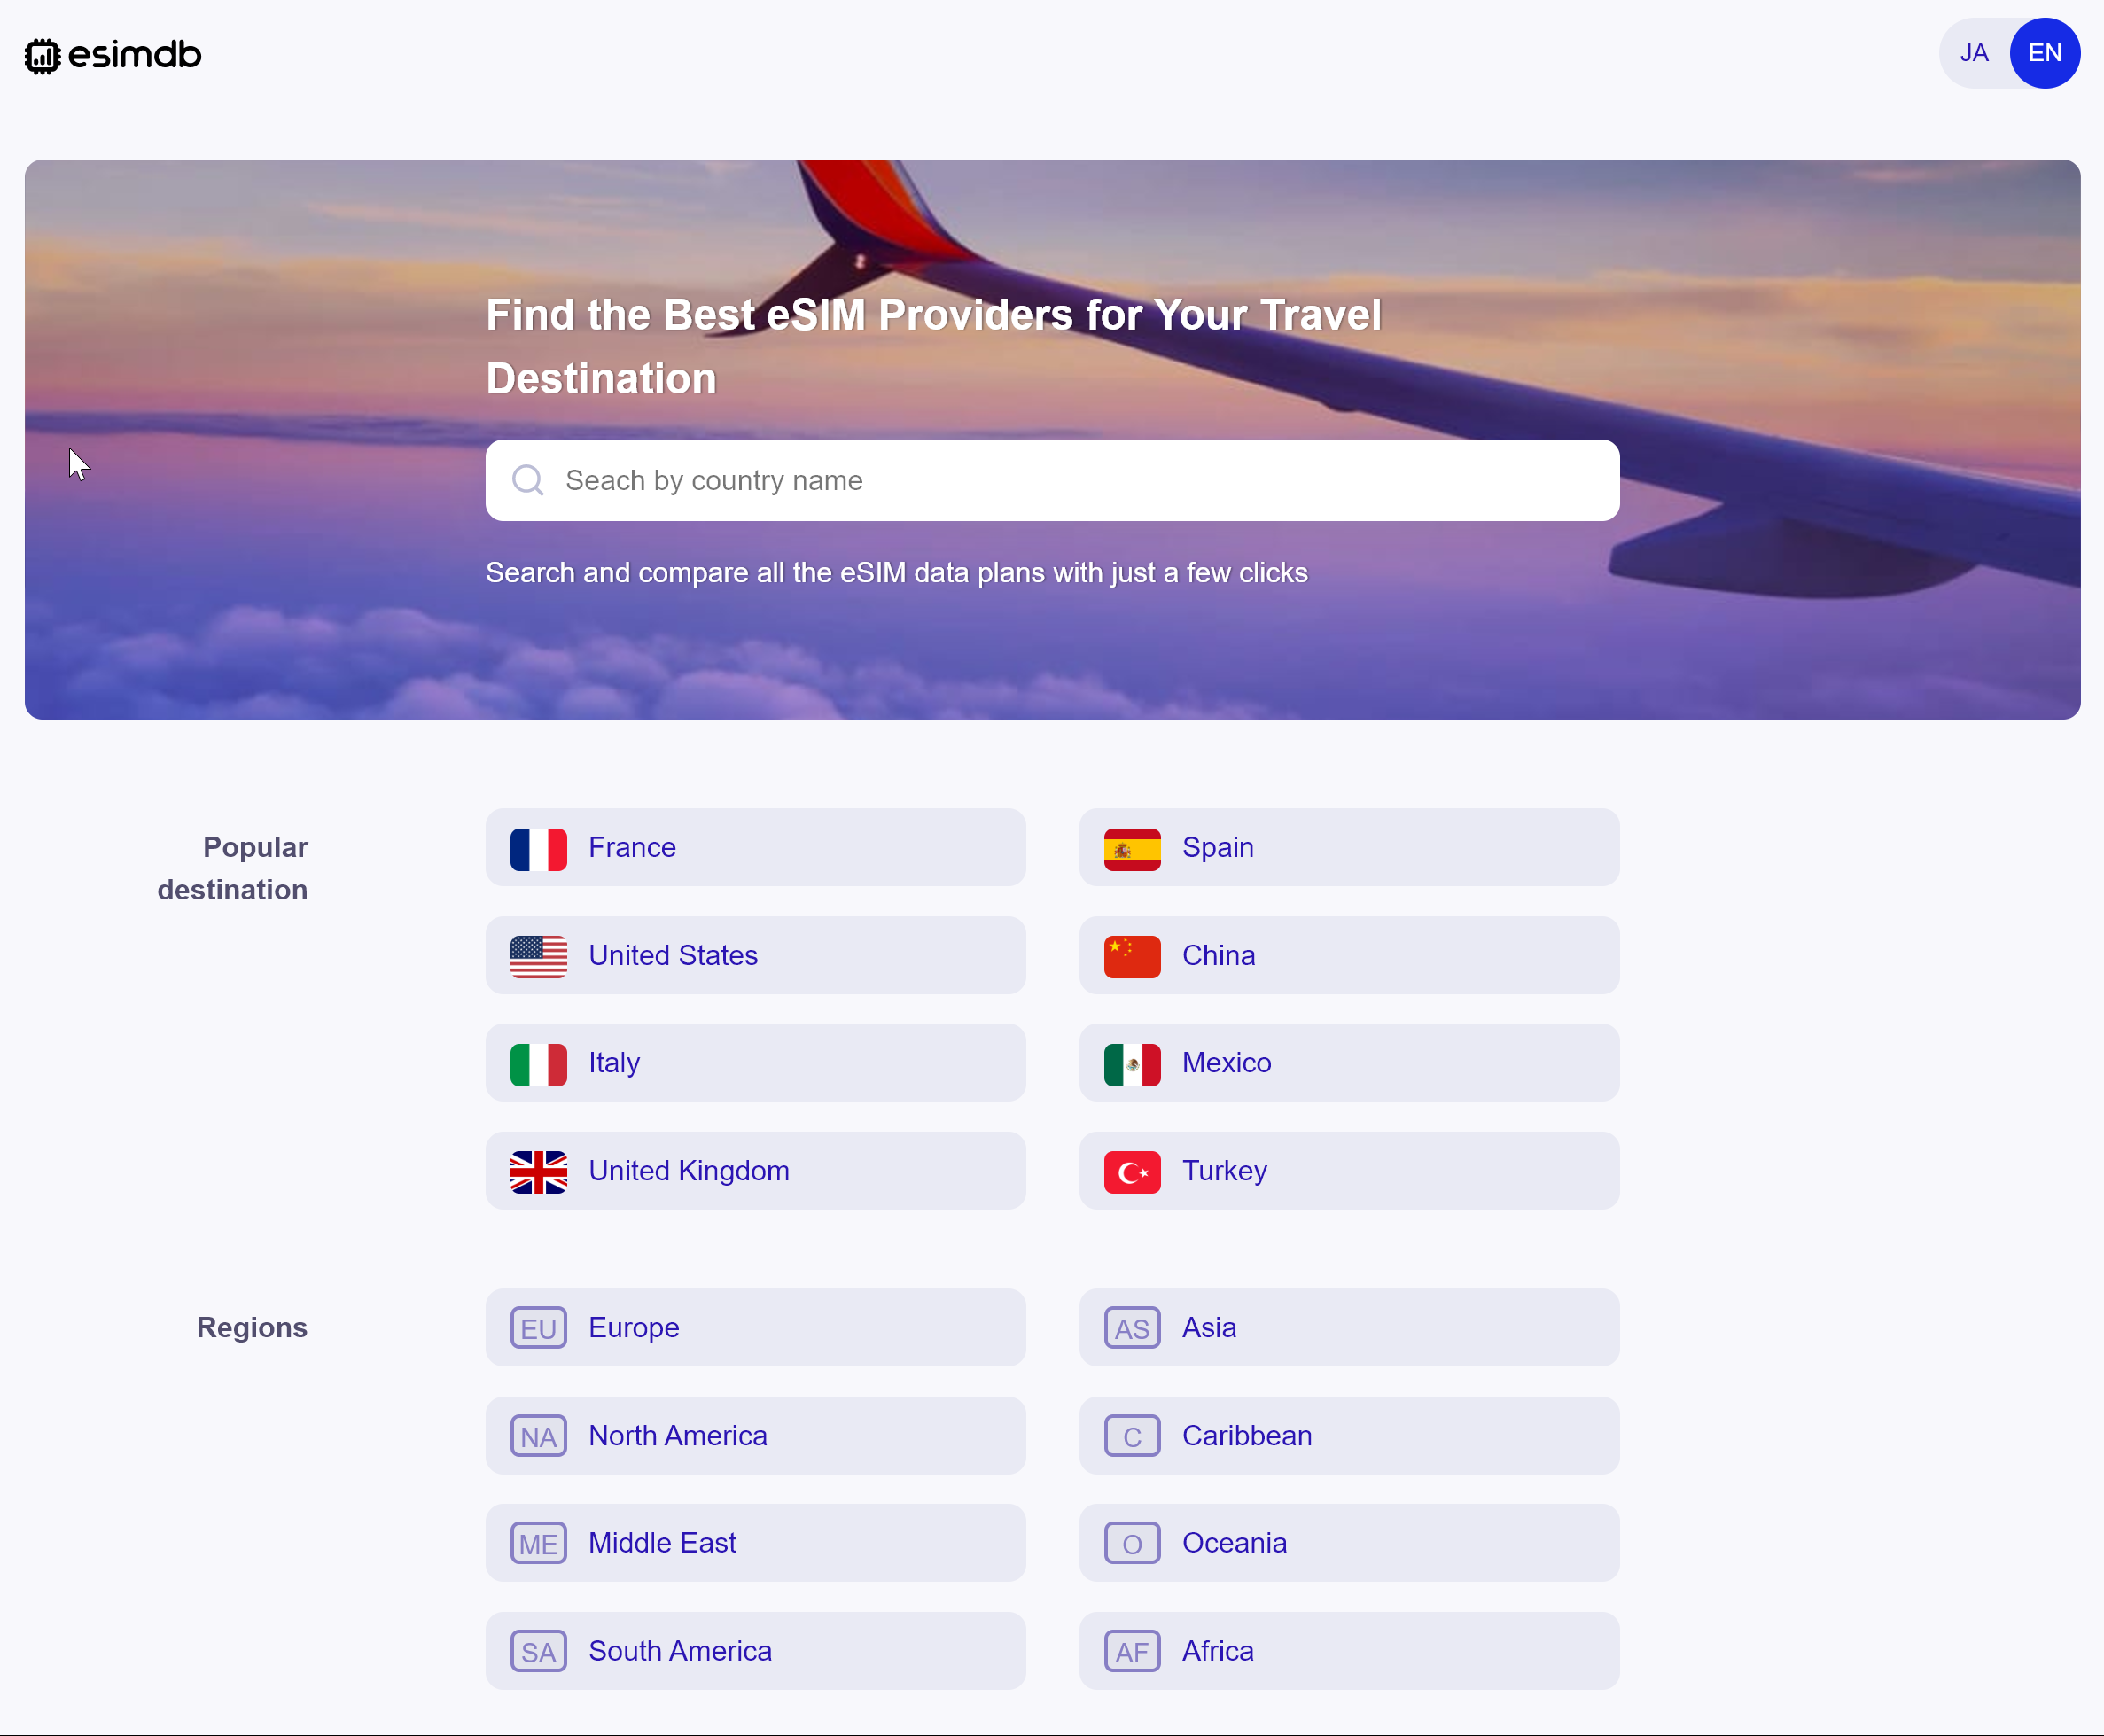Open the North America region
Screen dimensions: 2104x1736
tap(755, 1436)
